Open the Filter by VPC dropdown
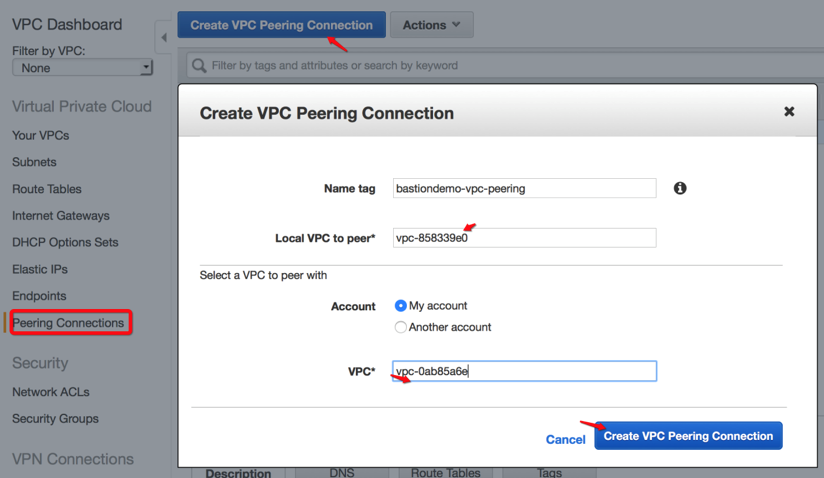This screenshot has height=478, width=824. click(82, 68)
